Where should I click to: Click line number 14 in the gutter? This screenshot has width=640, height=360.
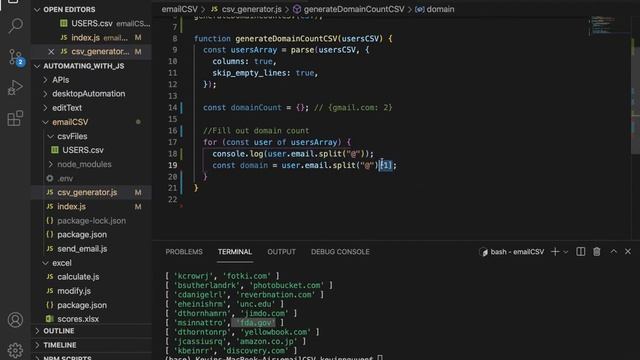point(173,108)
